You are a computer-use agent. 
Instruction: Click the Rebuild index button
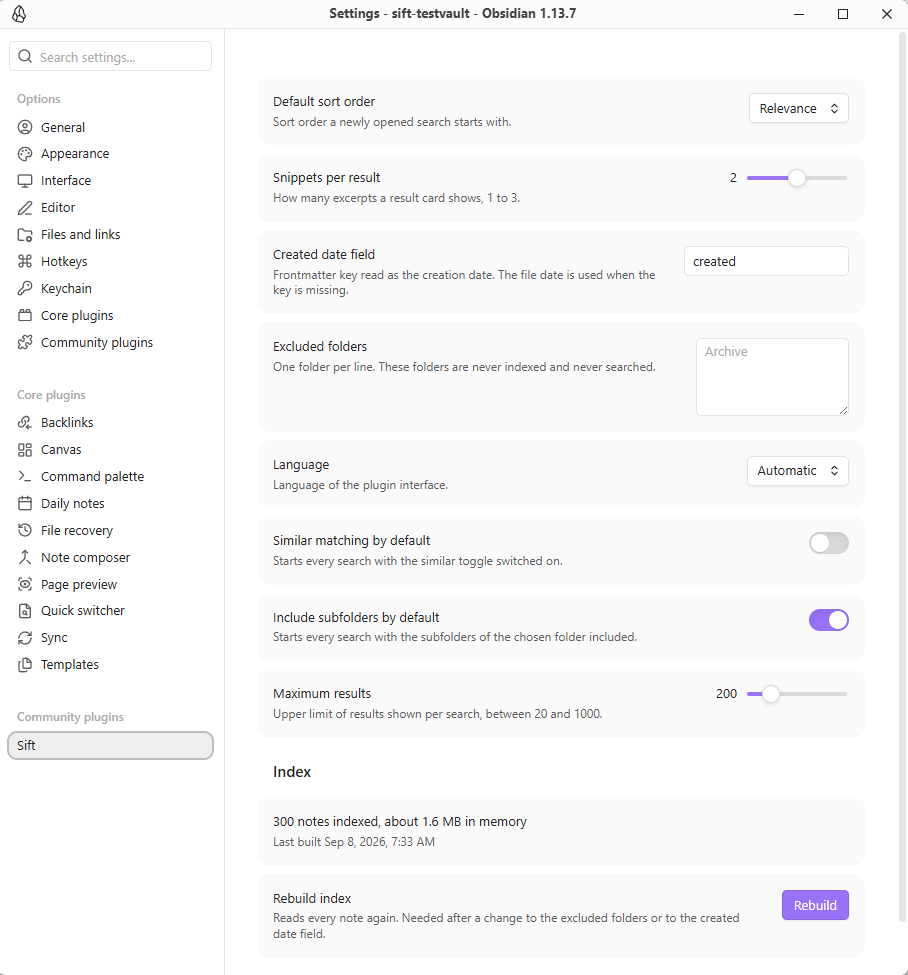[x=815, y=905]
